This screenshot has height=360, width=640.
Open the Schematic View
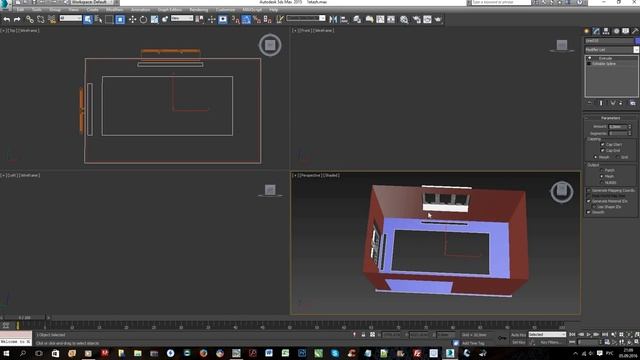click(391, 19)
